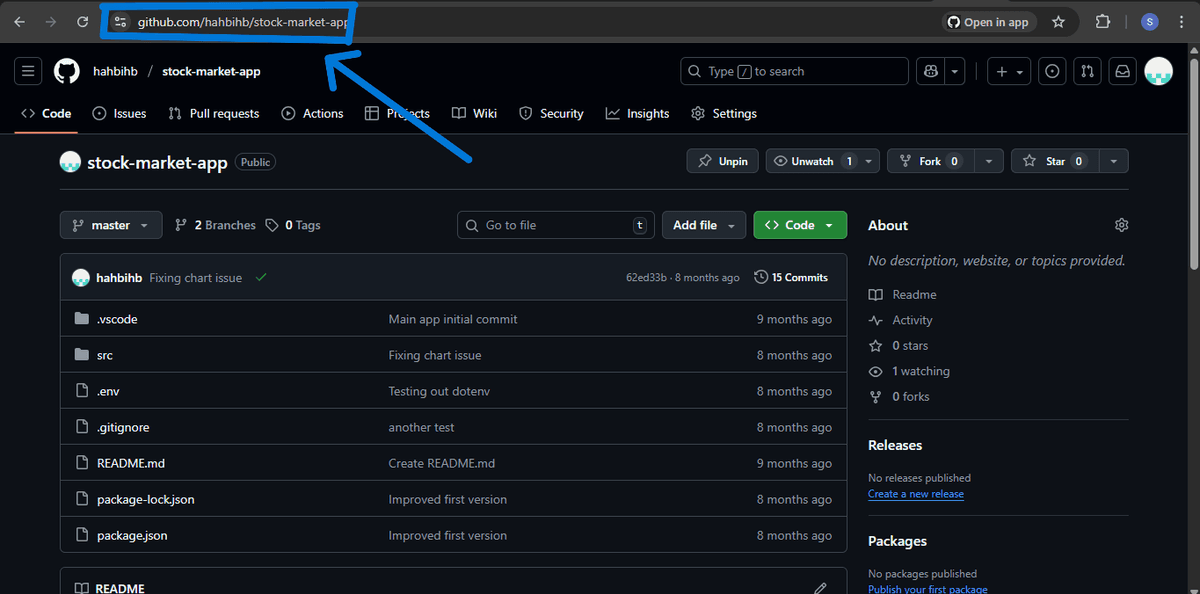
Task: Open the global navigation hamburger menu
Action: click(x=27, y=70)
